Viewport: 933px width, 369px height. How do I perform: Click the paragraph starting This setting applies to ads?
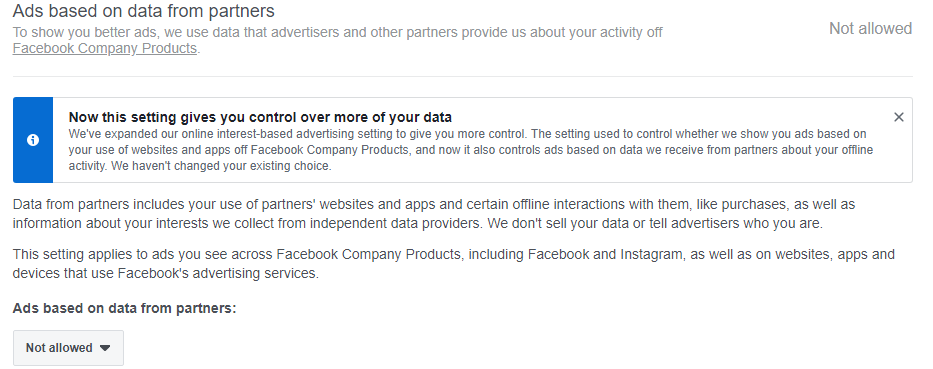pyautogui.click(x=453, y=264)
